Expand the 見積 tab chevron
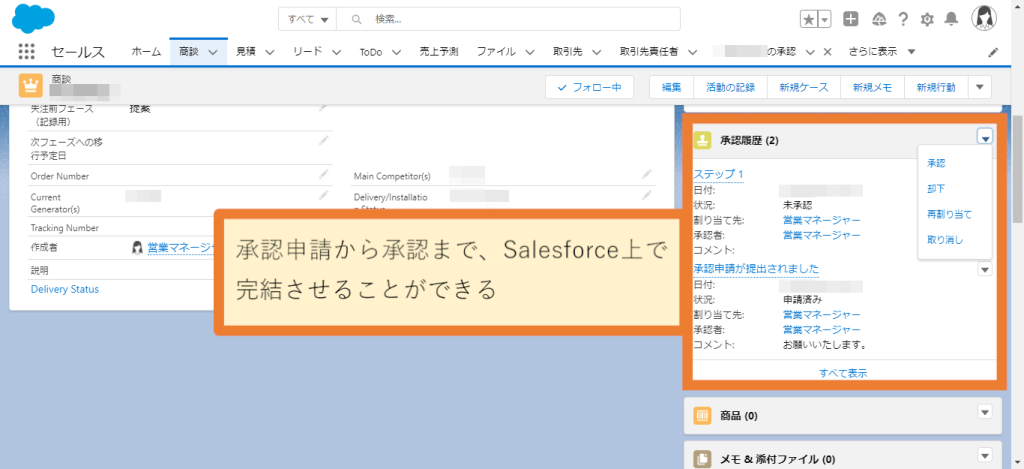This screenshot has height=469, width=1024. coord(270,52)
